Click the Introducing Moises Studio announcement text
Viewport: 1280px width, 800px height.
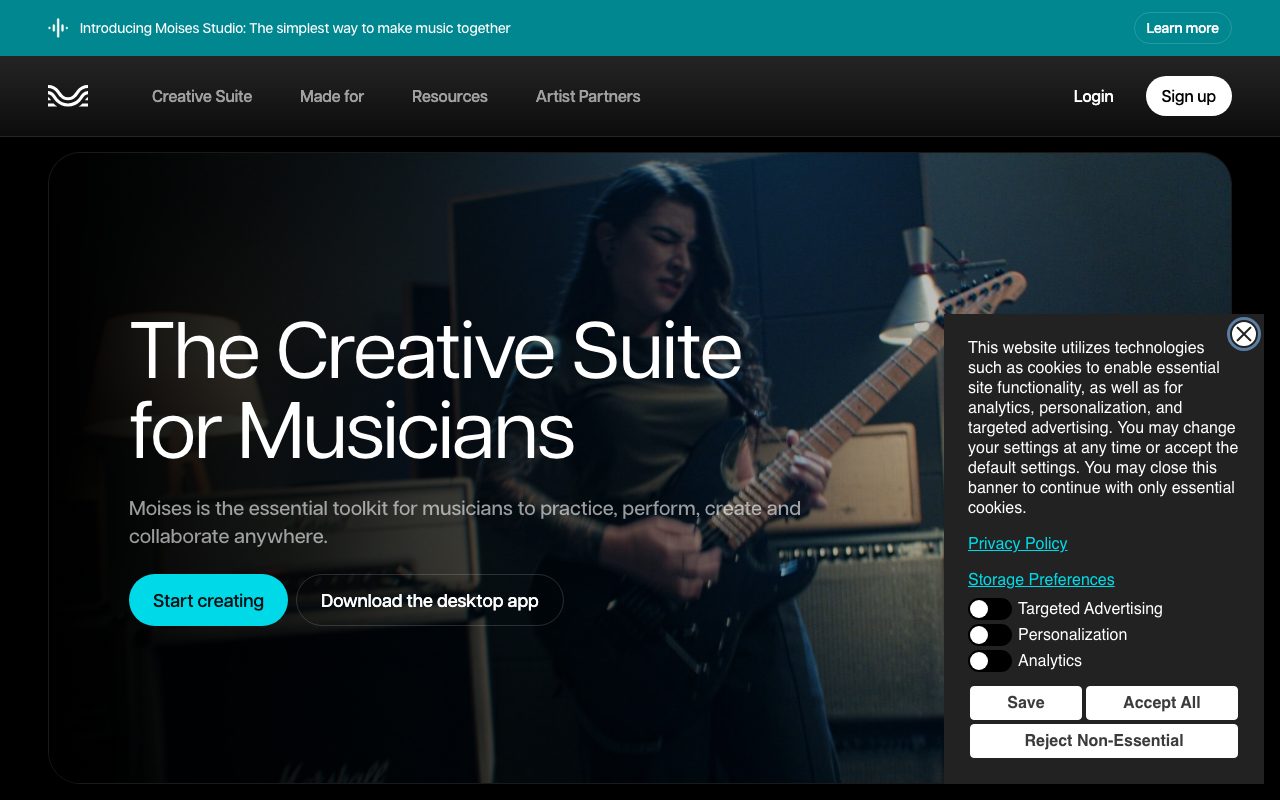(x=295, y=28)
